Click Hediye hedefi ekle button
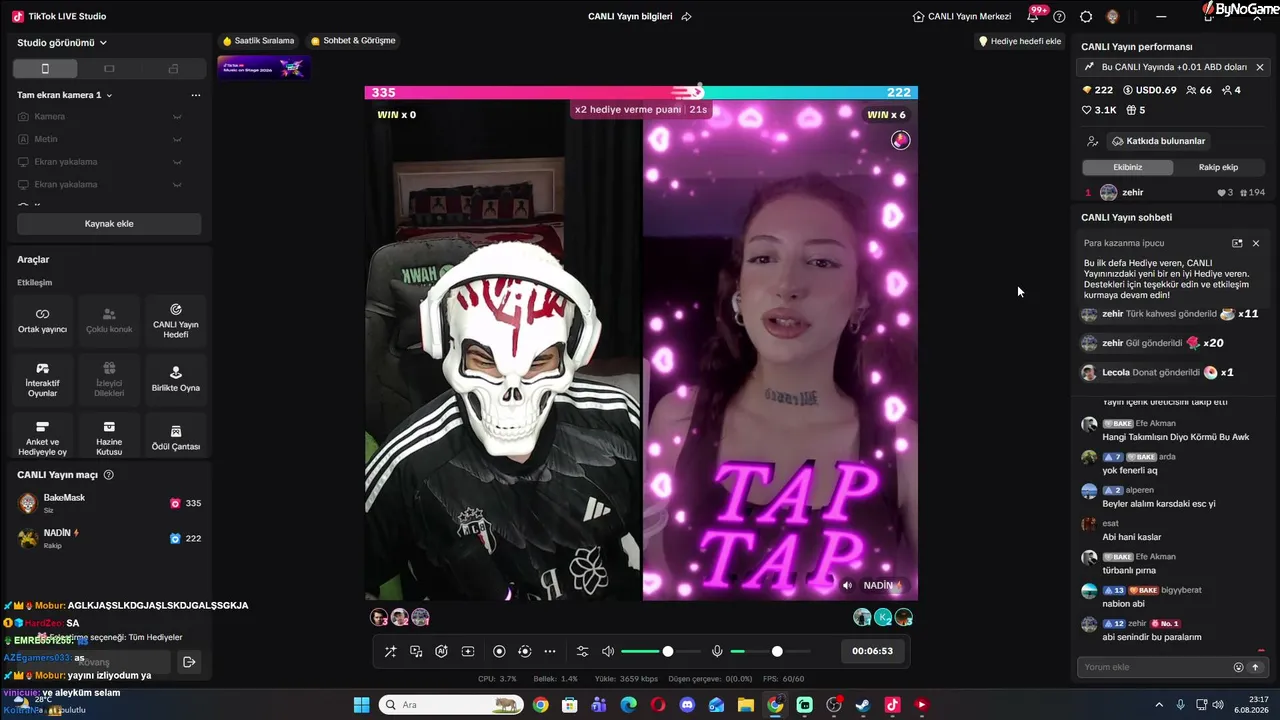 click(x=1020, y=41)
